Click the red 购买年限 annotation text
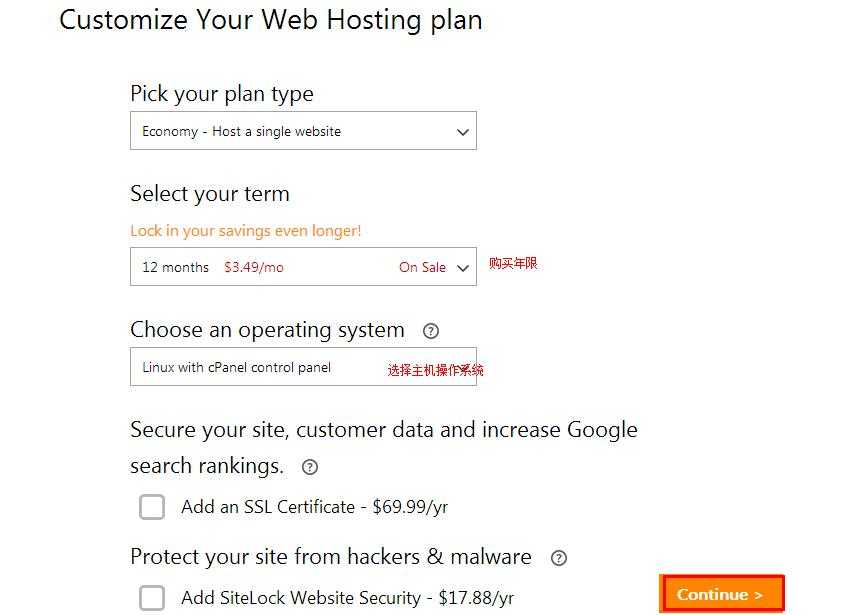The width and height of the screenshot is (866, 615). pos(513,264)
